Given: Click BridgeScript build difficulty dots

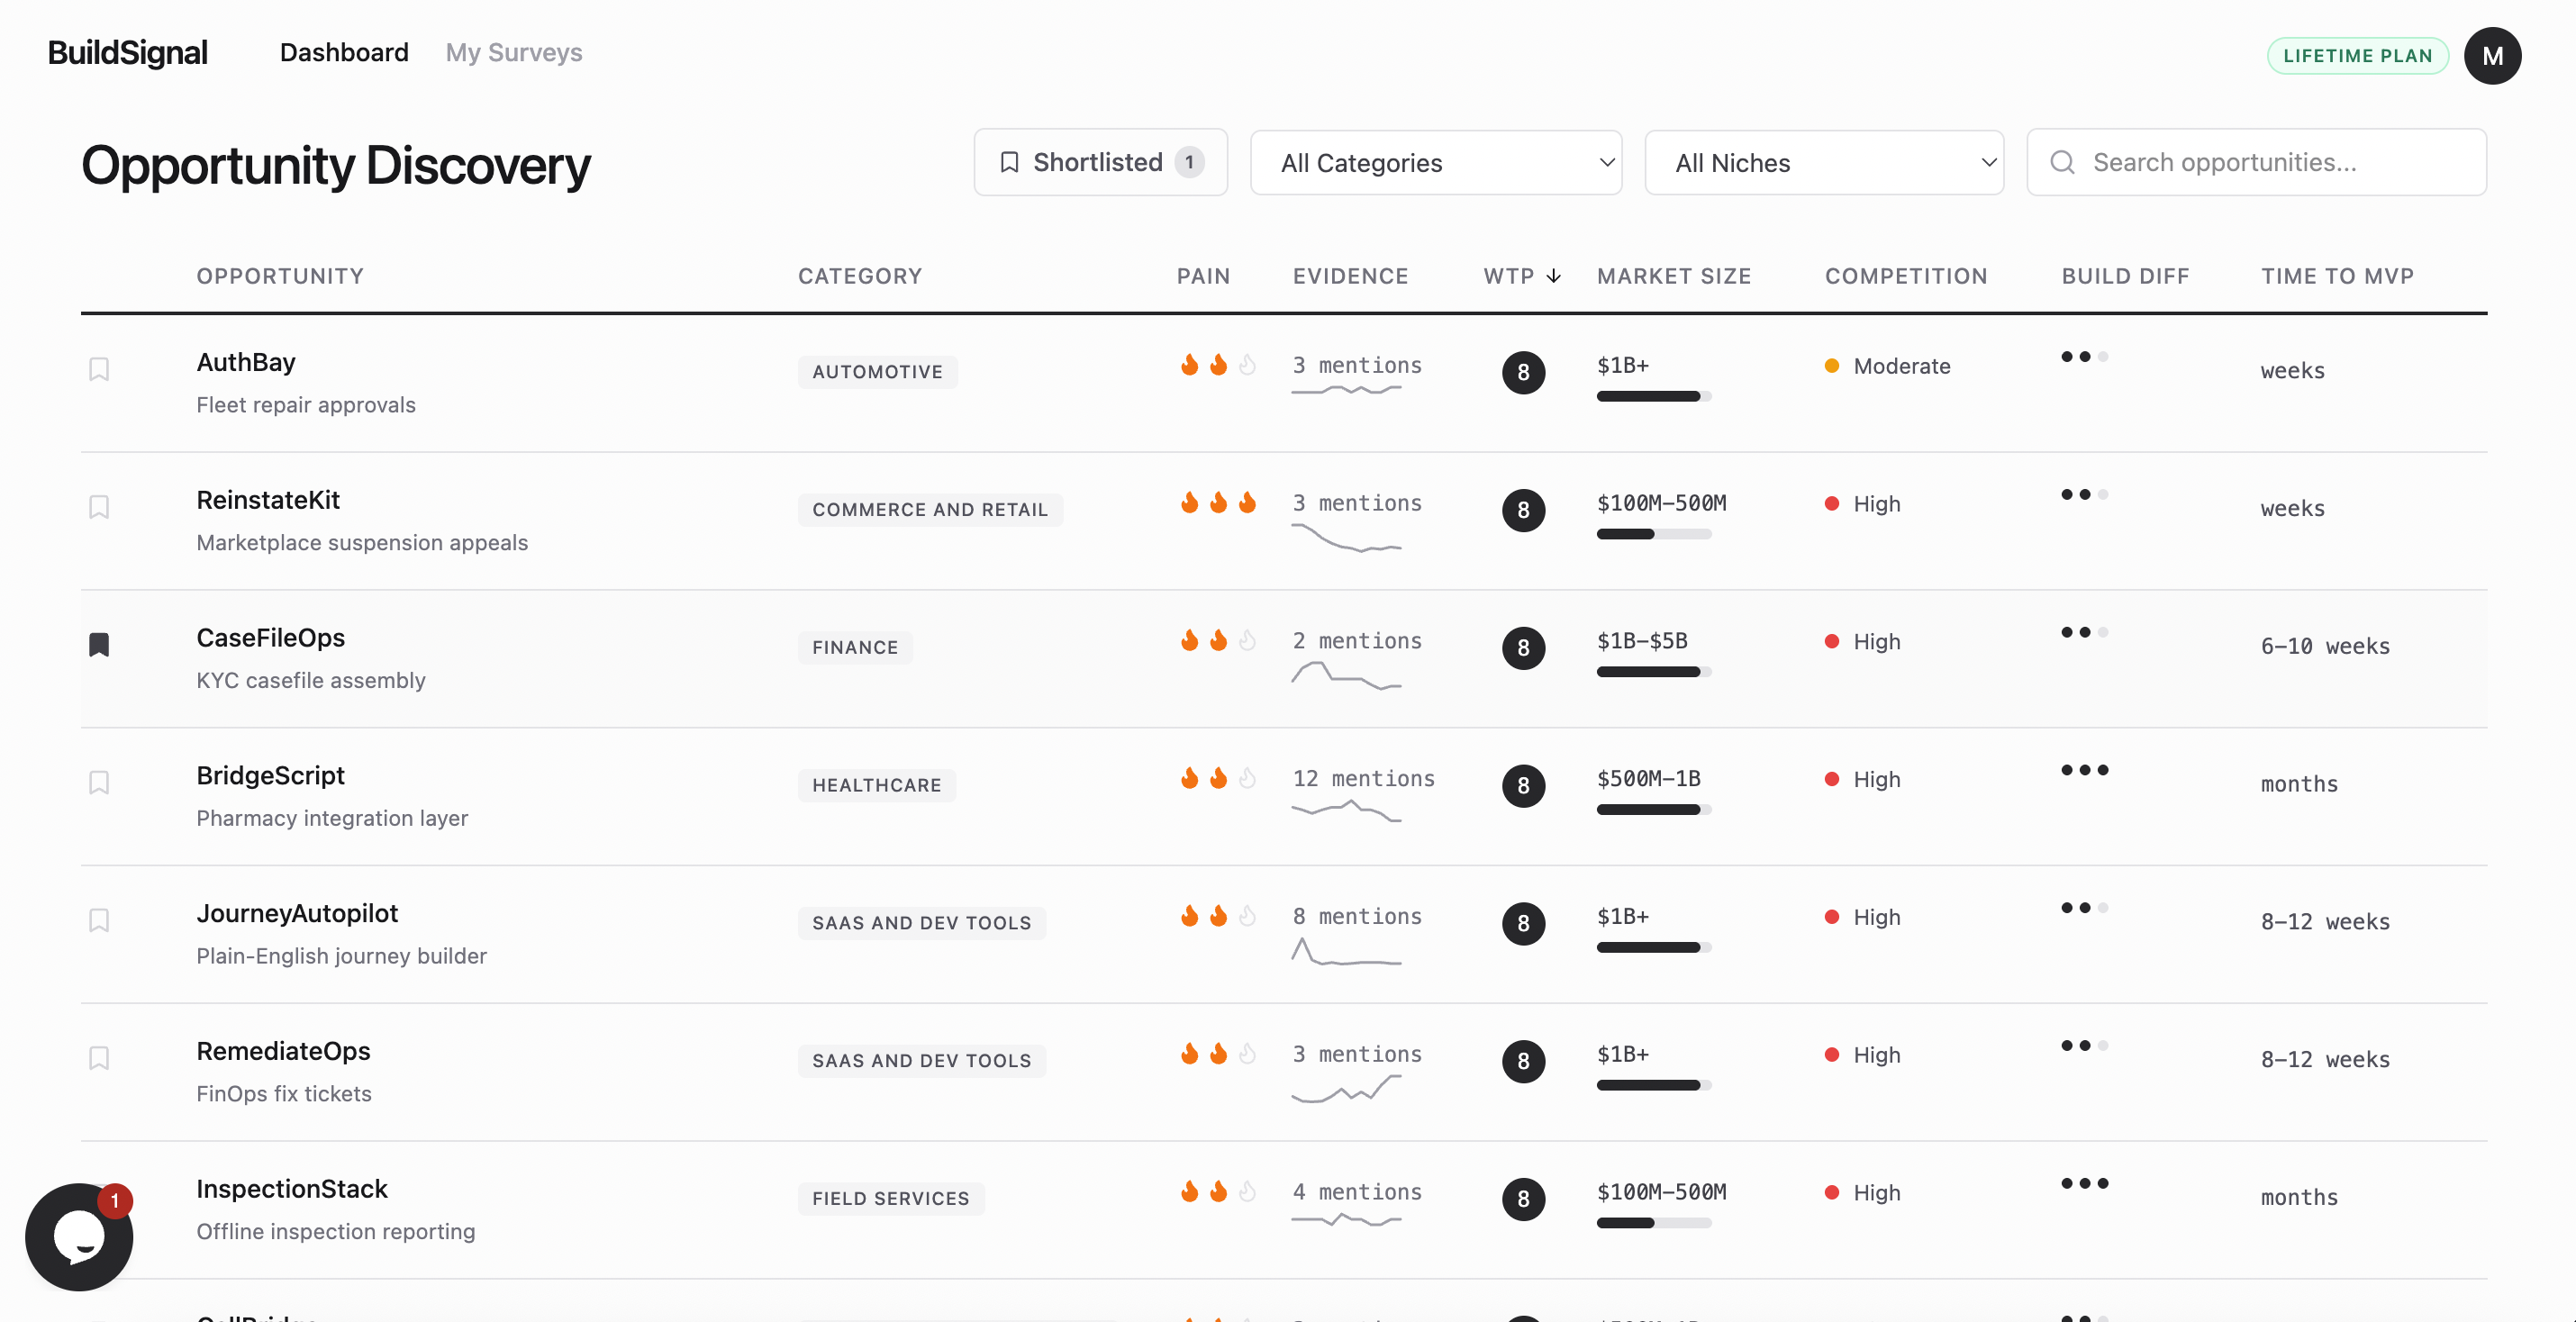Looking at the screenshot, I should [x=2084, y=770].
